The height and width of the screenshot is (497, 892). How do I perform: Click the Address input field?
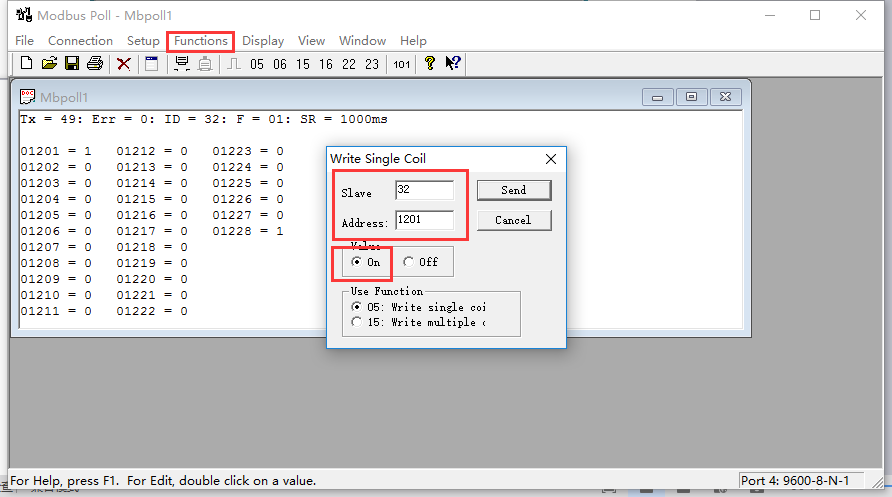pos(424,220)
